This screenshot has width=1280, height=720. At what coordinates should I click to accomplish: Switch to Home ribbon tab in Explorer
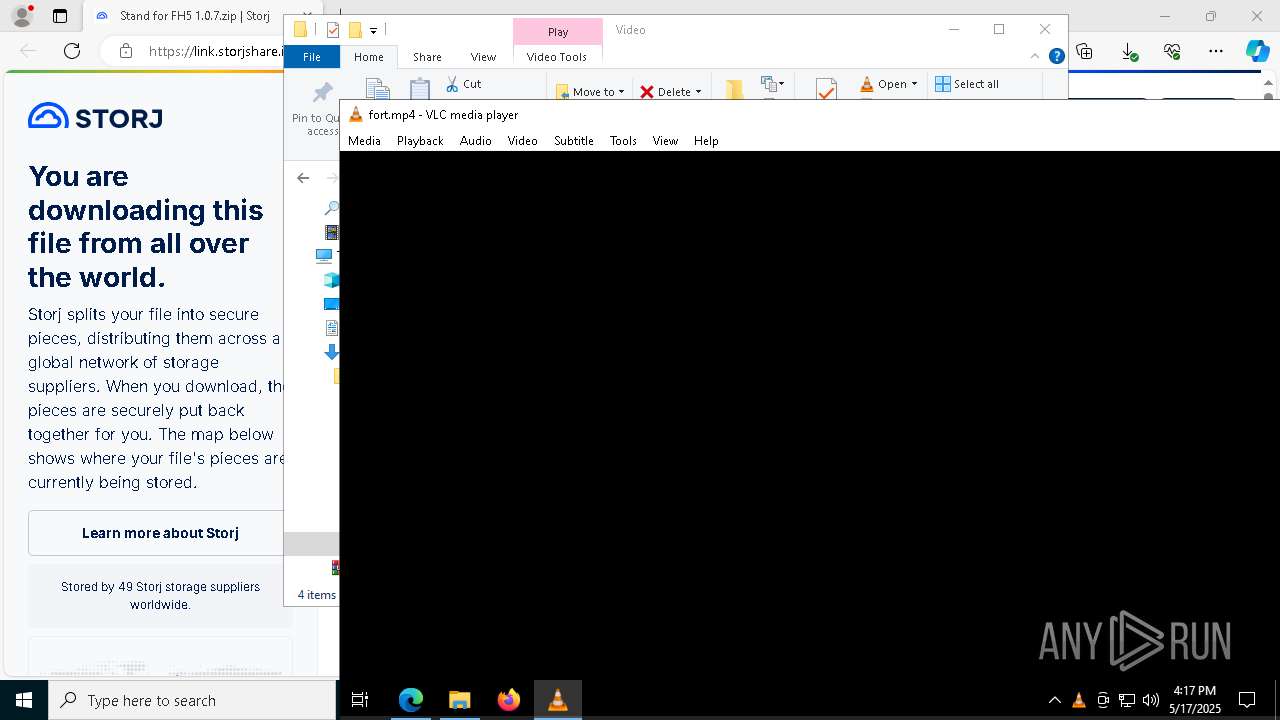tap(368, 57)
